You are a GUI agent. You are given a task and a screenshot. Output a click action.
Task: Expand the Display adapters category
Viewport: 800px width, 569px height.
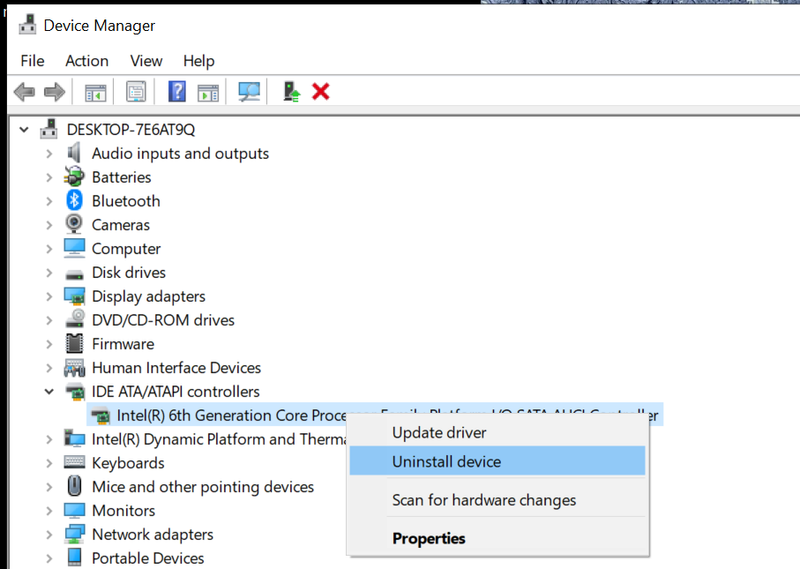pyautogui.click(x=49, y=296)
